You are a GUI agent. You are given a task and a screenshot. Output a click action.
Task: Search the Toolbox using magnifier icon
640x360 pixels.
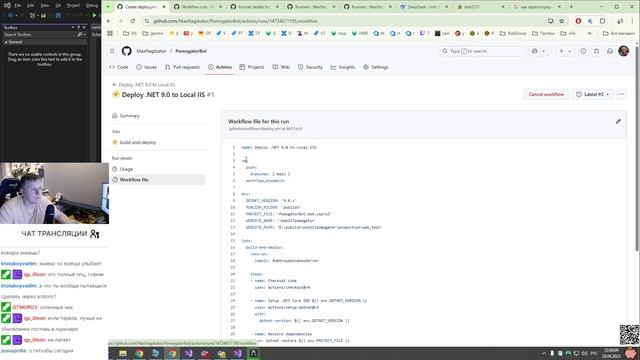(x=80, y=35)
